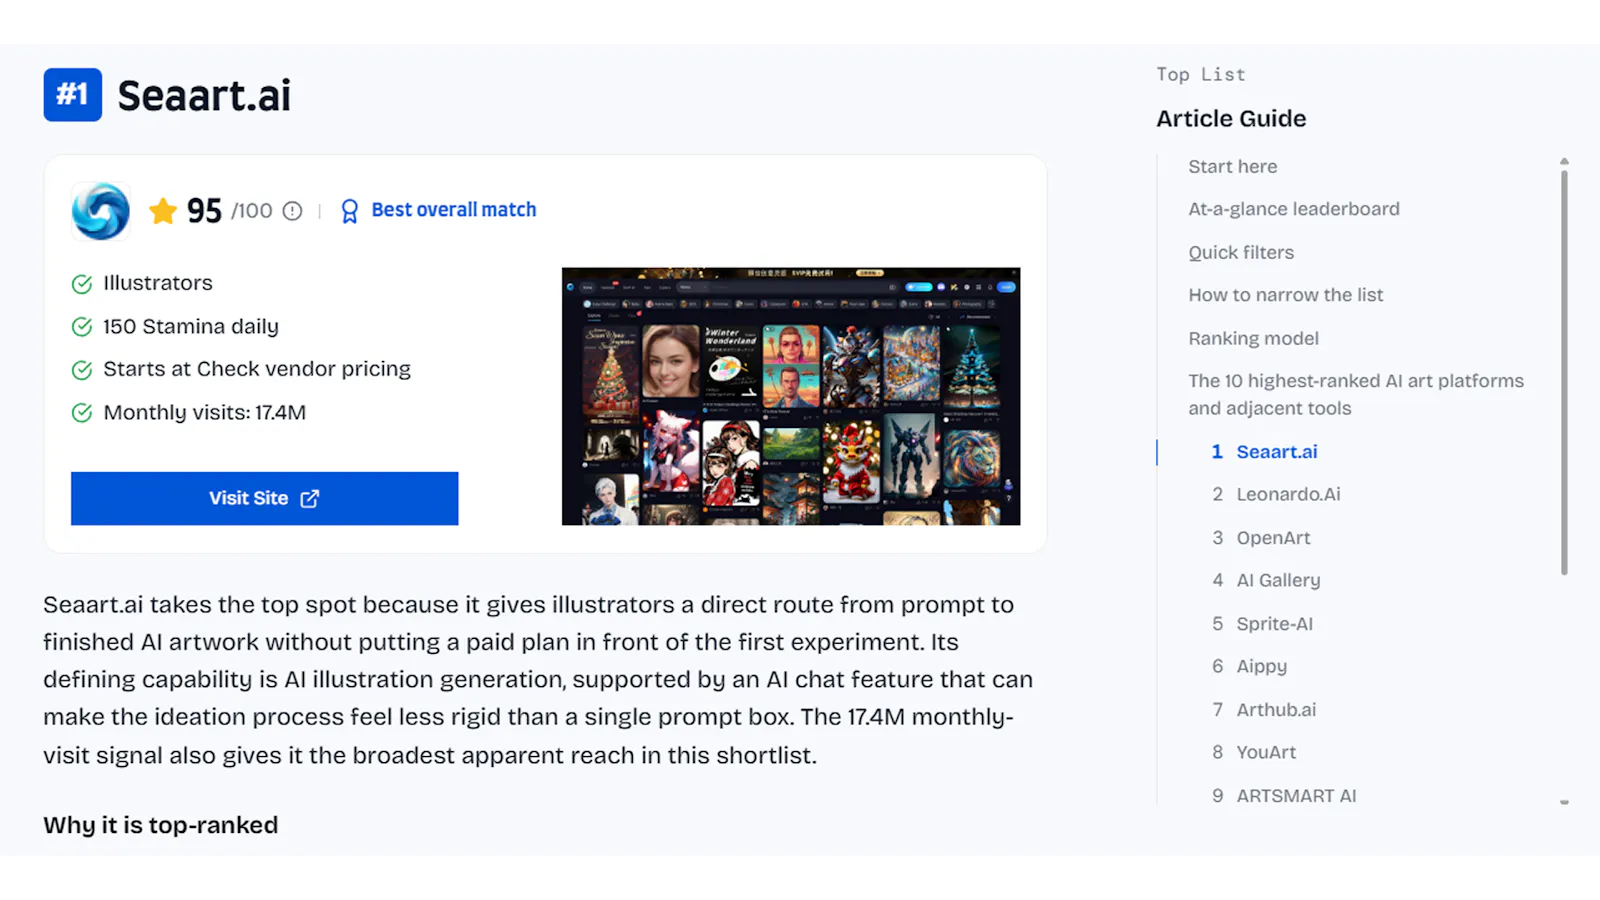
Task: Click the checkmark beside 150 Stamina daily
Action: (x=82, y=327)
